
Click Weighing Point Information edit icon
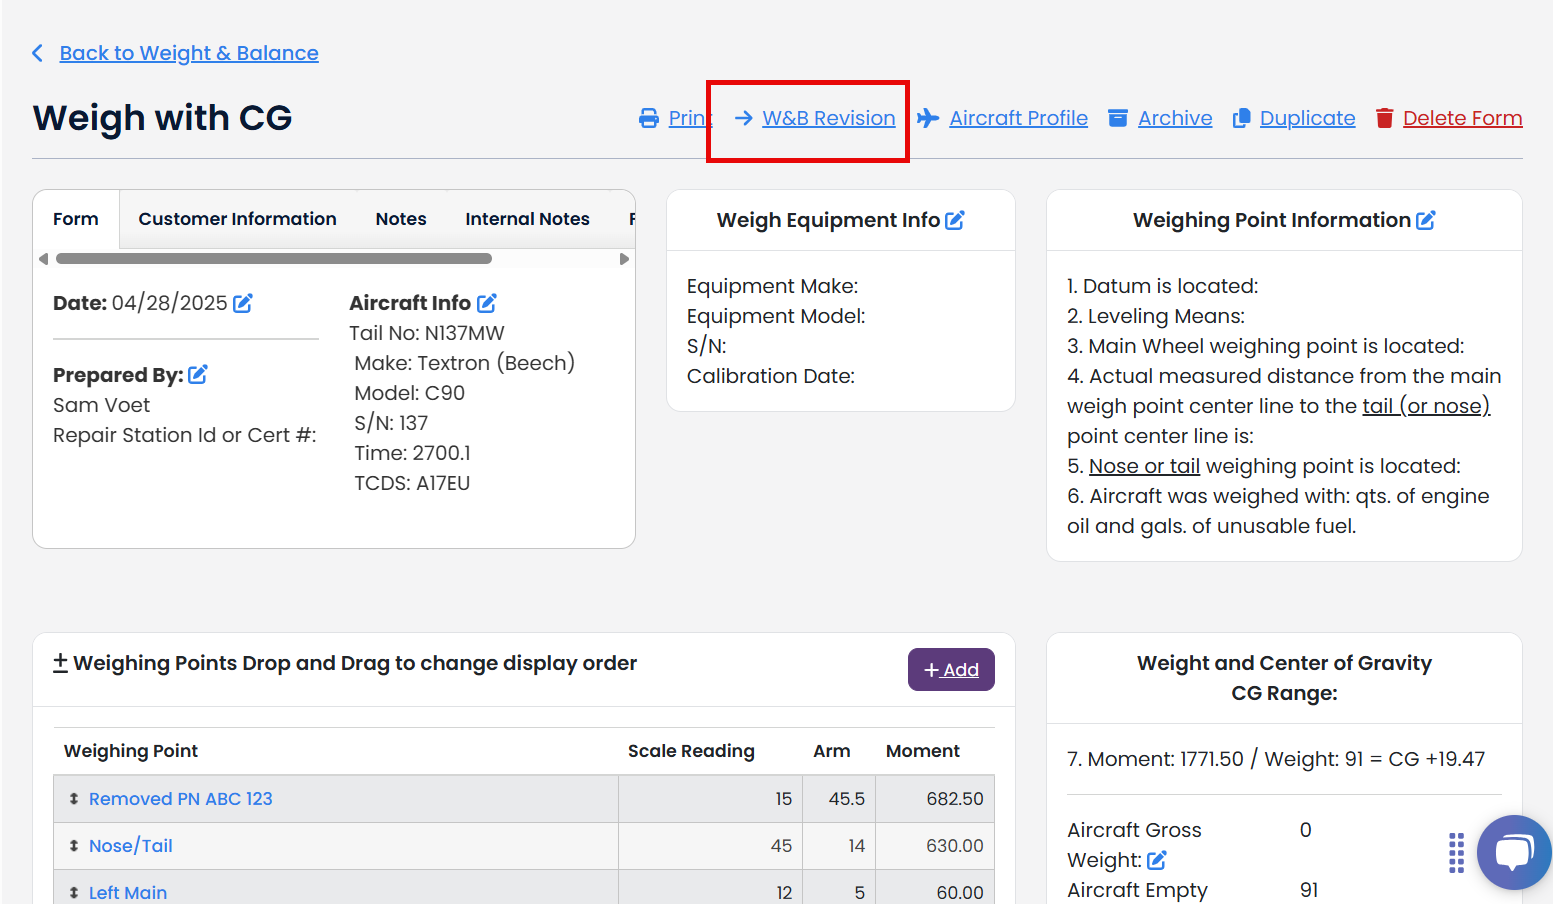(1426, 220)
